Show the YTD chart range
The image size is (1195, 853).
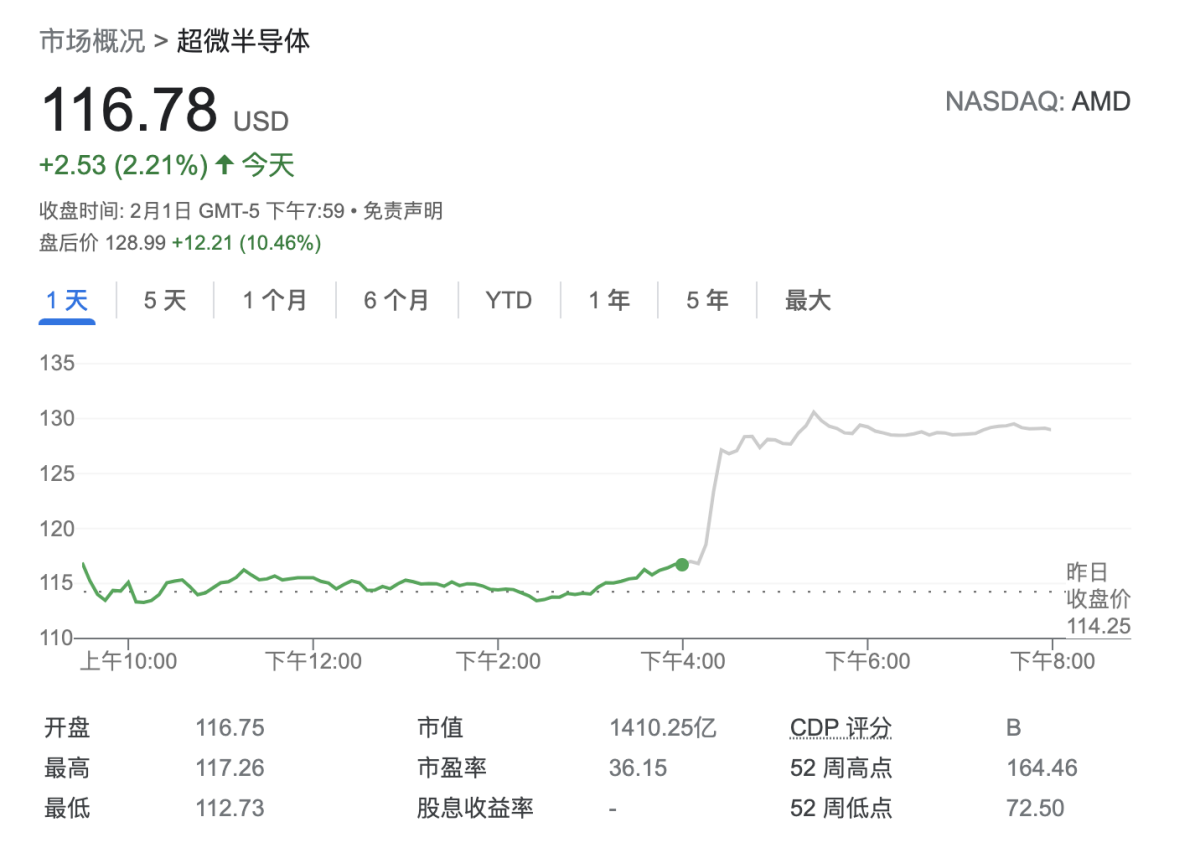click(x=509, y=300)
